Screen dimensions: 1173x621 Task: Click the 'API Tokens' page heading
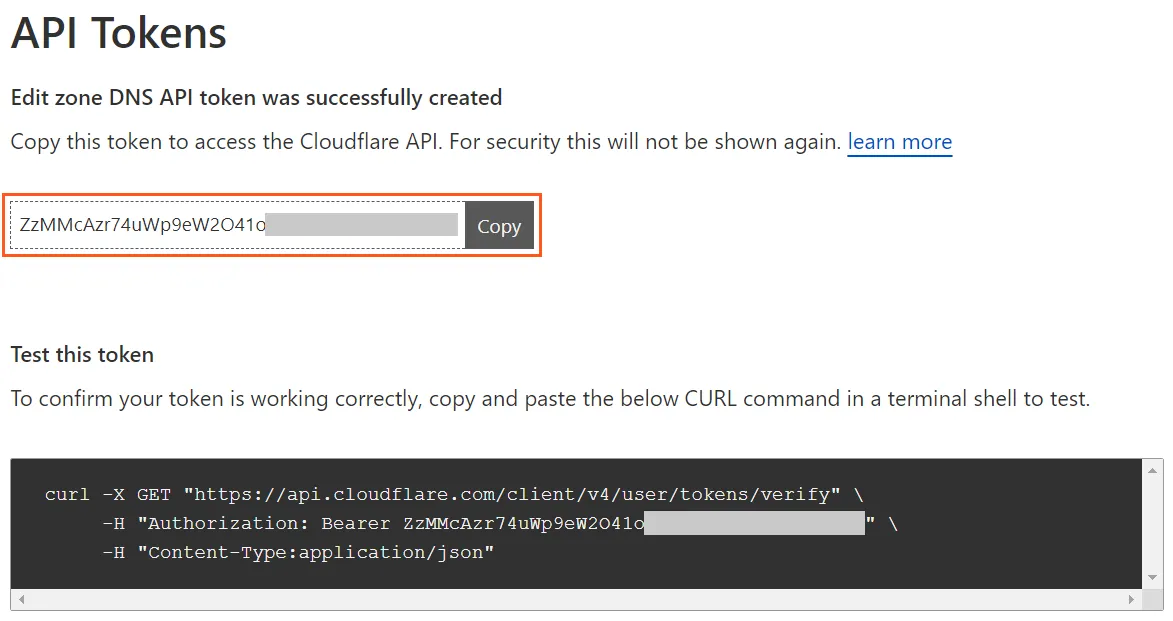[x=117, y=33]
